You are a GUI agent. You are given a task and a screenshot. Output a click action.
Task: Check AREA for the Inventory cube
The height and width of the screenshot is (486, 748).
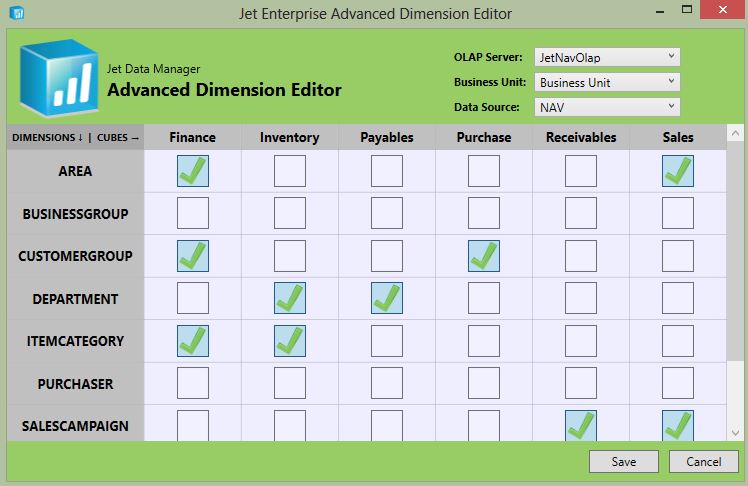[290, 171]
